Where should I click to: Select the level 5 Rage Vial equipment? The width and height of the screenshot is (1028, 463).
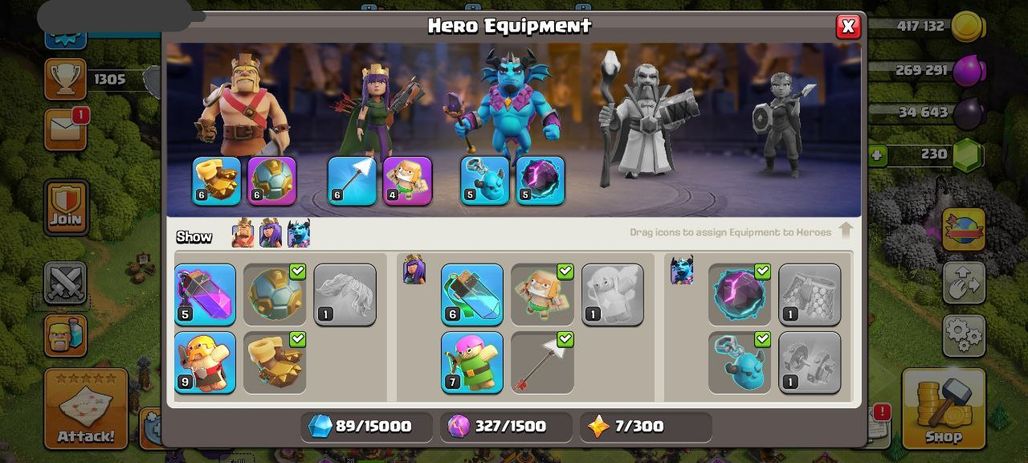[x=205, y=294]
